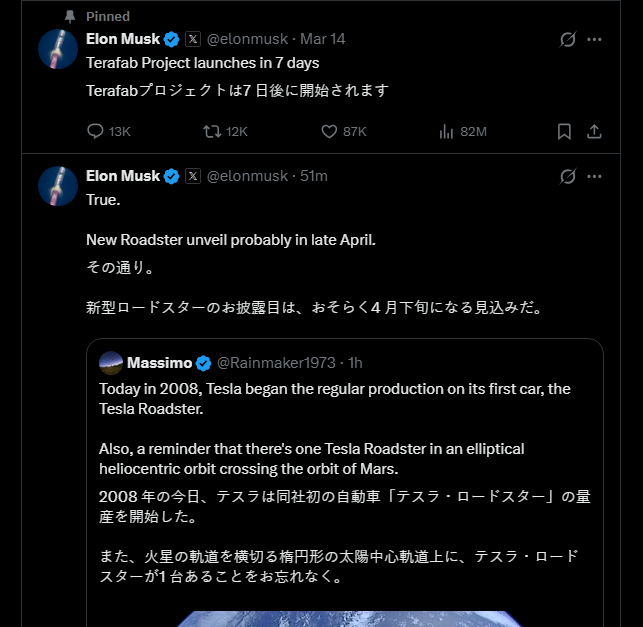Bookmark the pinned Terafab tweet
643x627 pixels.
tap(564, 131)
